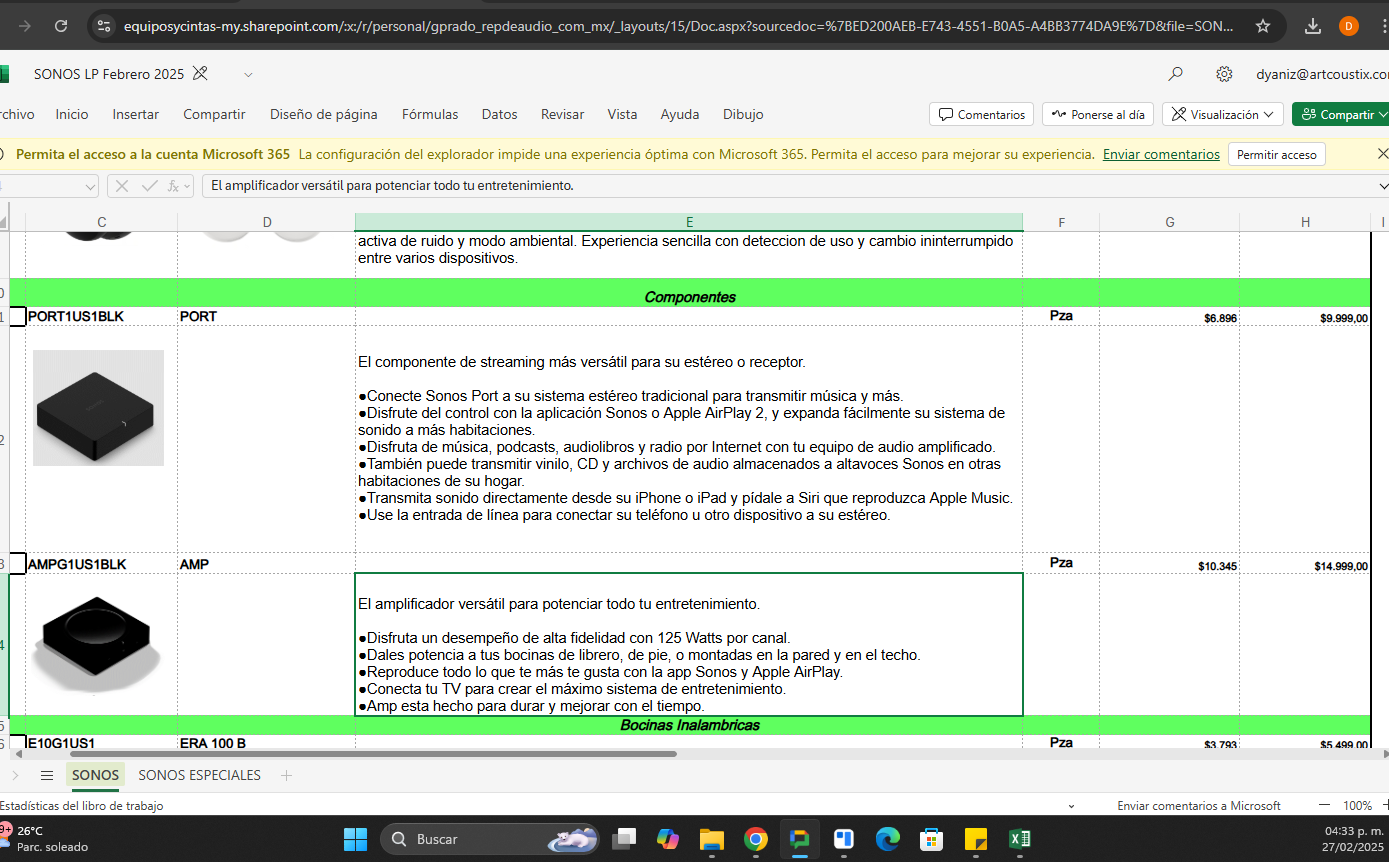
Task: Select the Sonos Amp product image
Action: point(96,645)
